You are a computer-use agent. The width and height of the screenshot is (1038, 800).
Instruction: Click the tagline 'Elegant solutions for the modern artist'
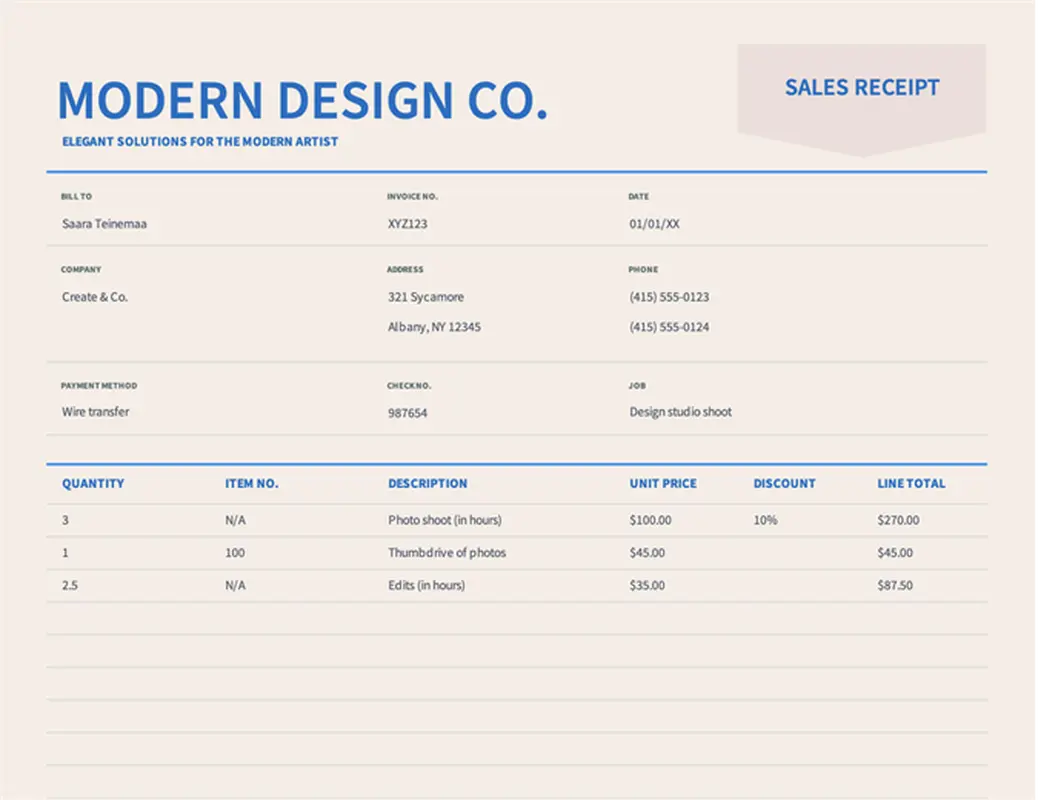pyautogui.click(x=200, y=142)
